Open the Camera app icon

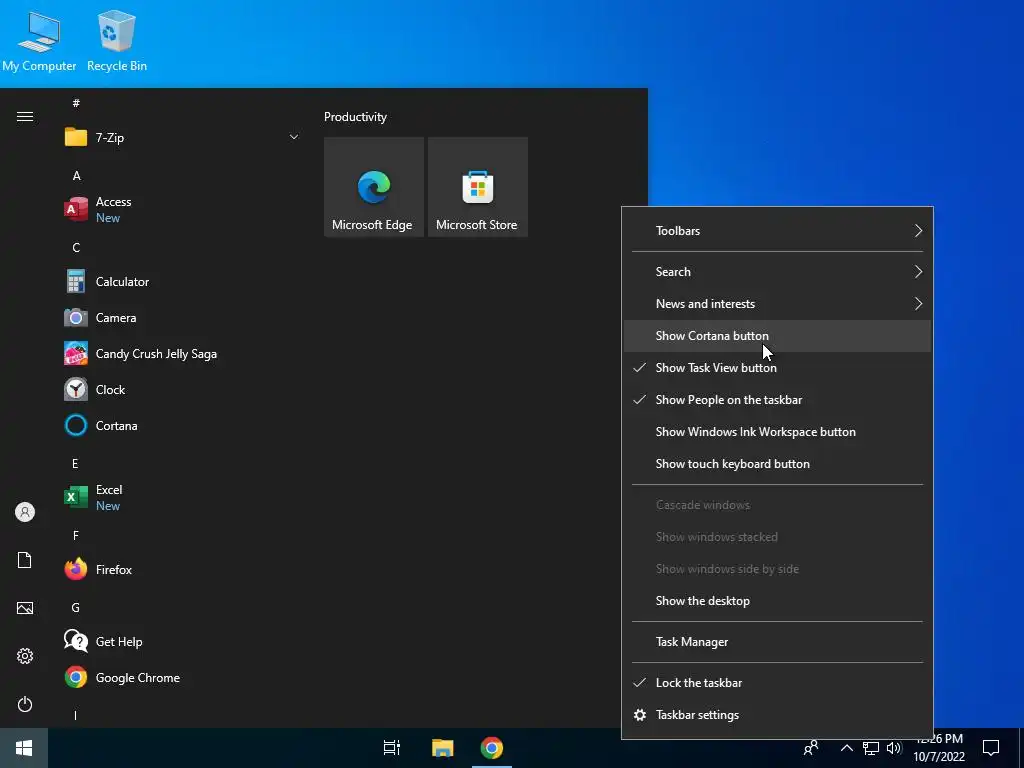(x=76, y=317)
